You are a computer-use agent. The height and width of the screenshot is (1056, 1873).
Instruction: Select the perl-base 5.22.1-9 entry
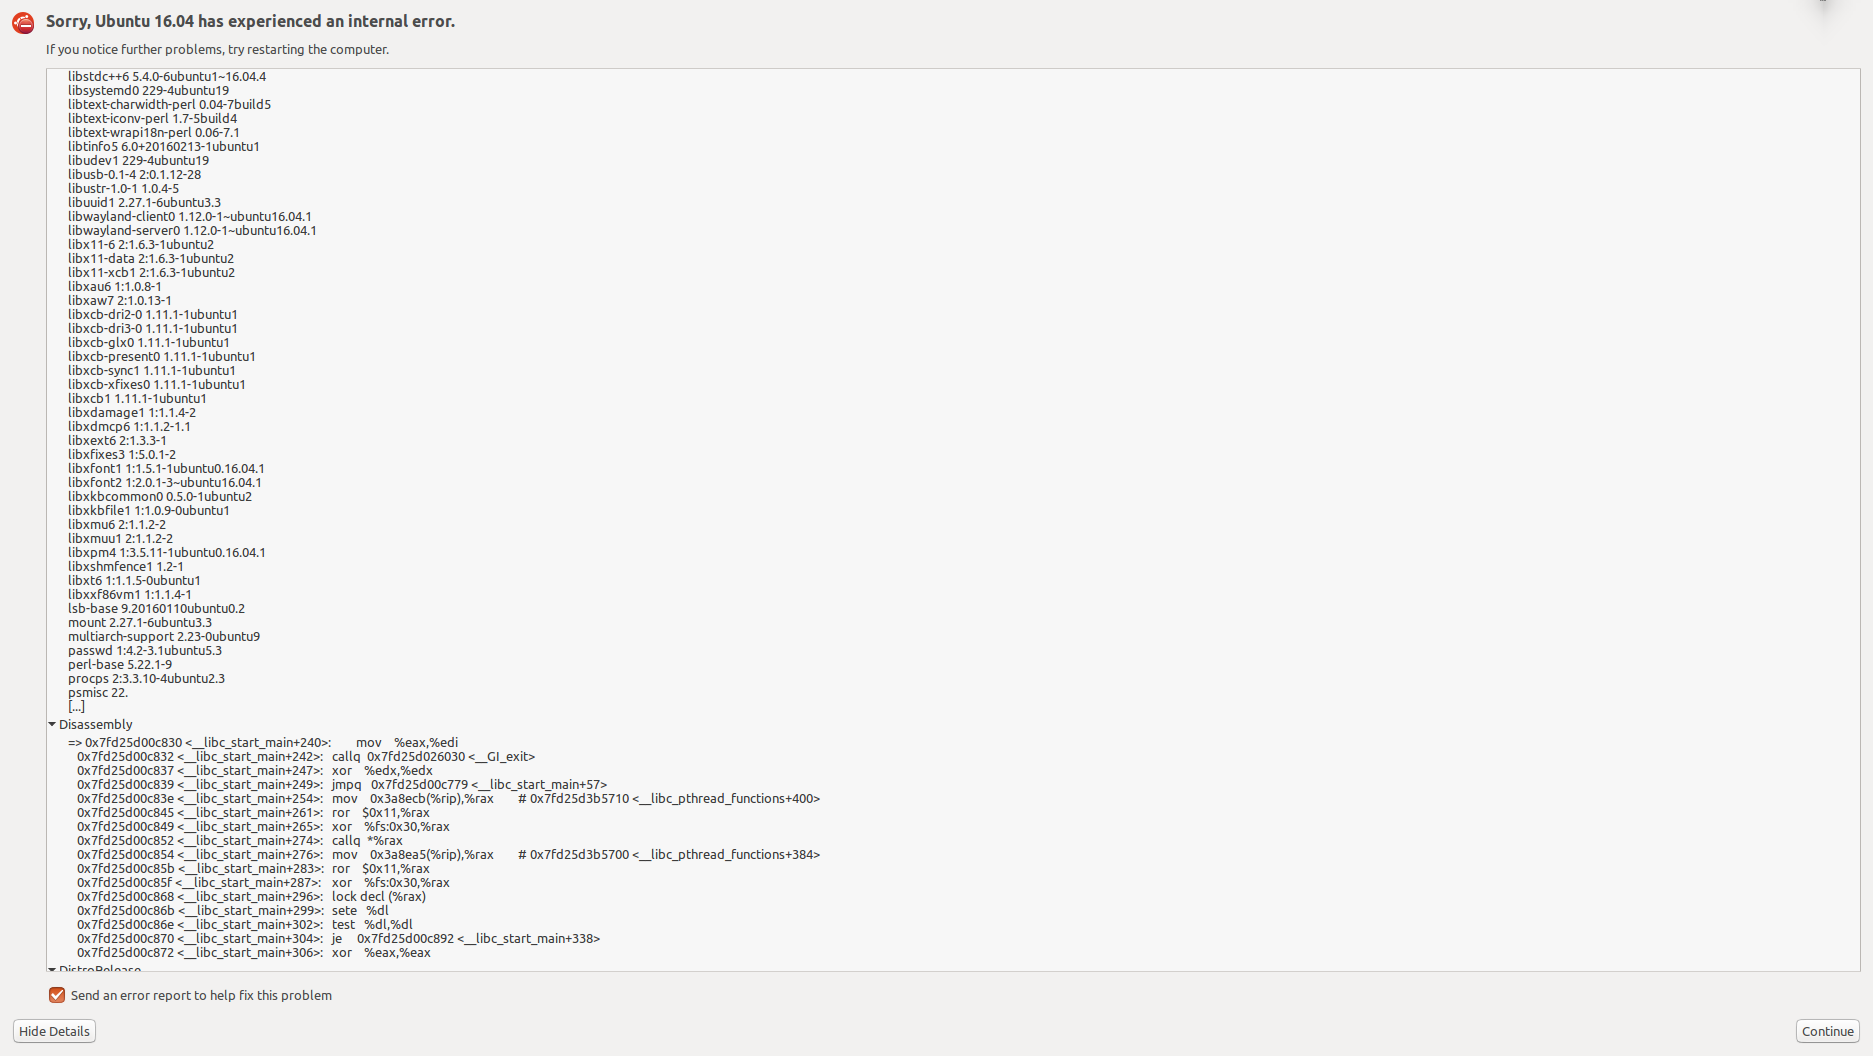[x=119, y=664]
